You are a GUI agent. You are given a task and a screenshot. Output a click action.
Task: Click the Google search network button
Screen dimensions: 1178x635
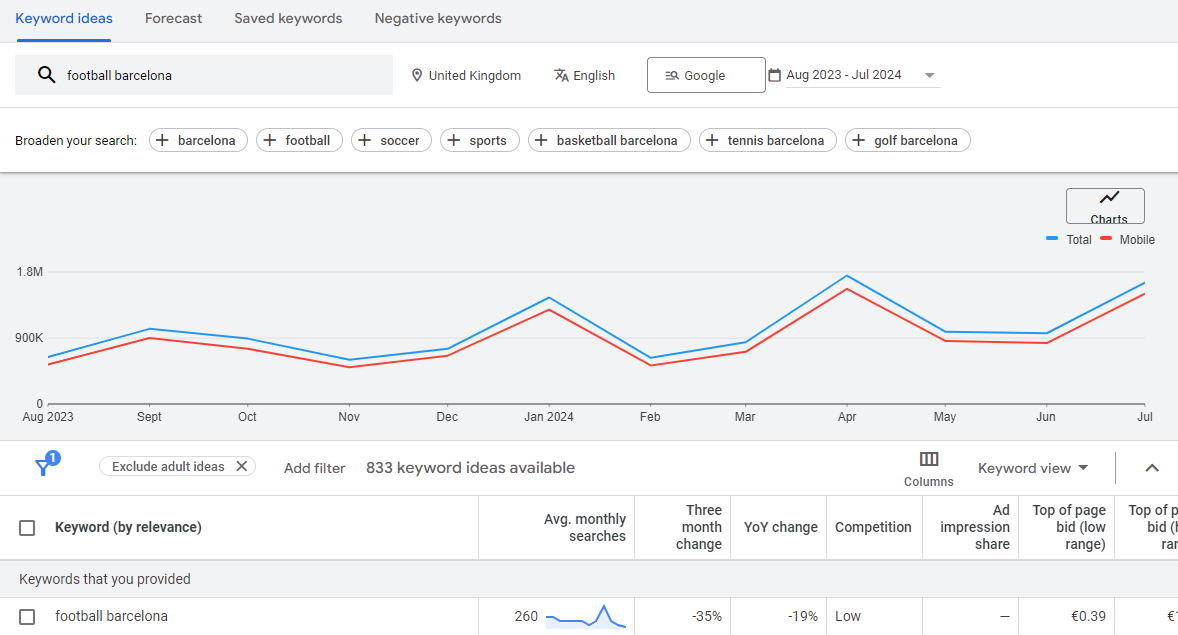pyautogui.click(x=706, y=75)
